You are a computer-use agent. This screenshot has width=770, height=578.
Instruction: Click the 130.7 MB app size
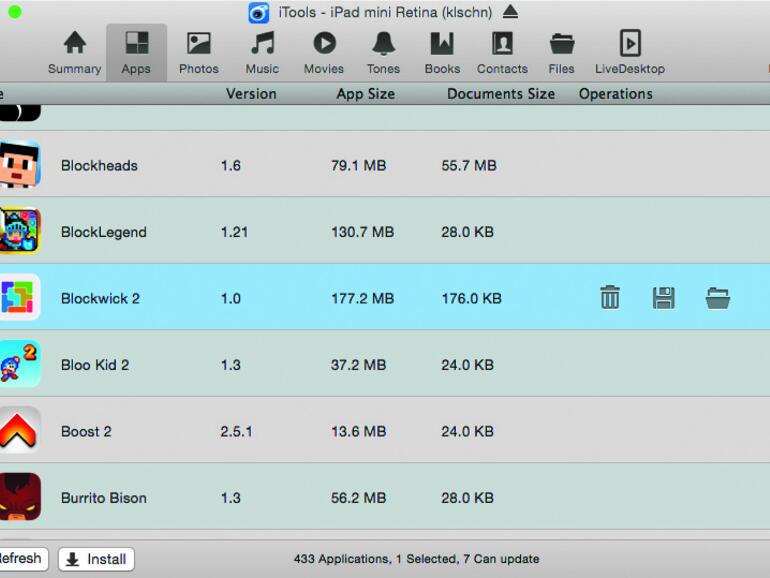click(362, 232)
